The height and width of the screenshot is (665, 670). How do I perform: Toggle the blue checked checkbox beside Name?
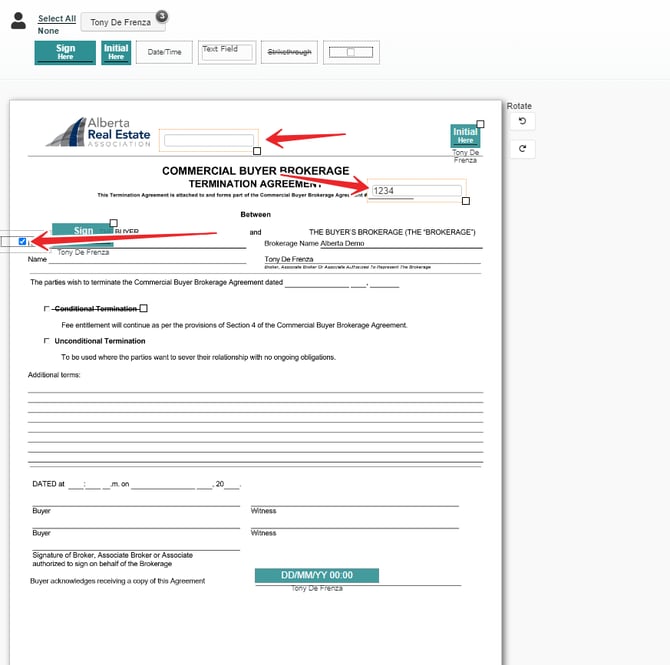coord(23,241)
